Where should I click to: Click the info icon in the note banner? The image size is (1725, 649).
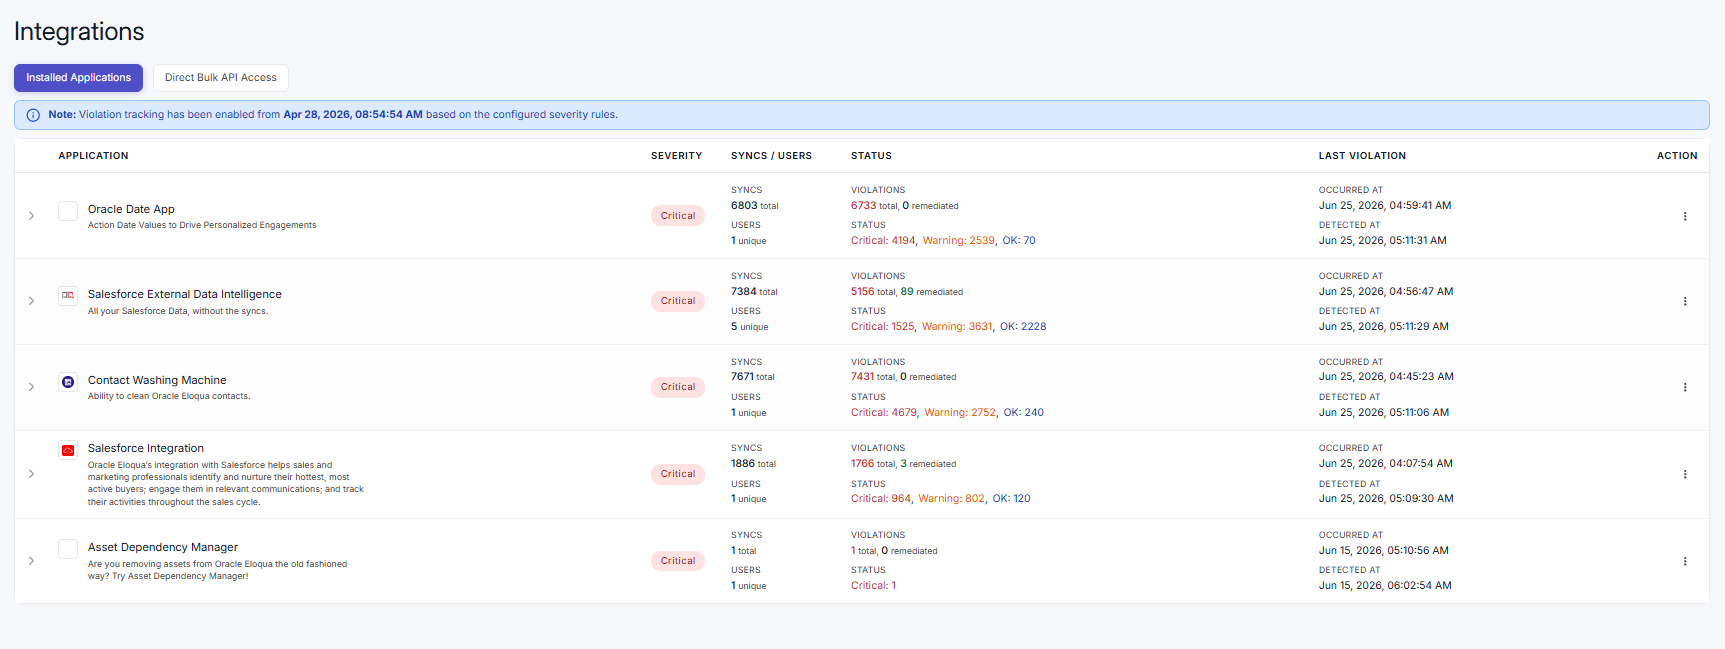click(33, 115)
